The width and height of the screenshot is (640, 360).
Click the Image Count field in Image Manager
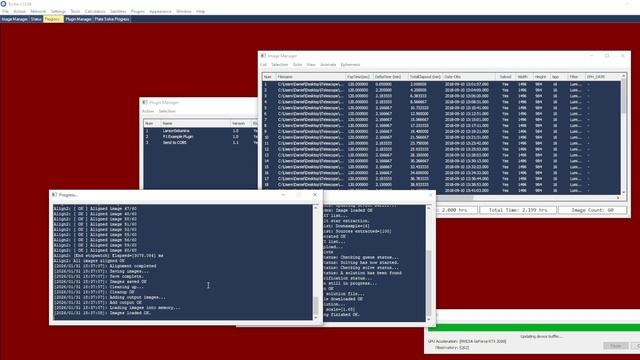click(592, 210)
